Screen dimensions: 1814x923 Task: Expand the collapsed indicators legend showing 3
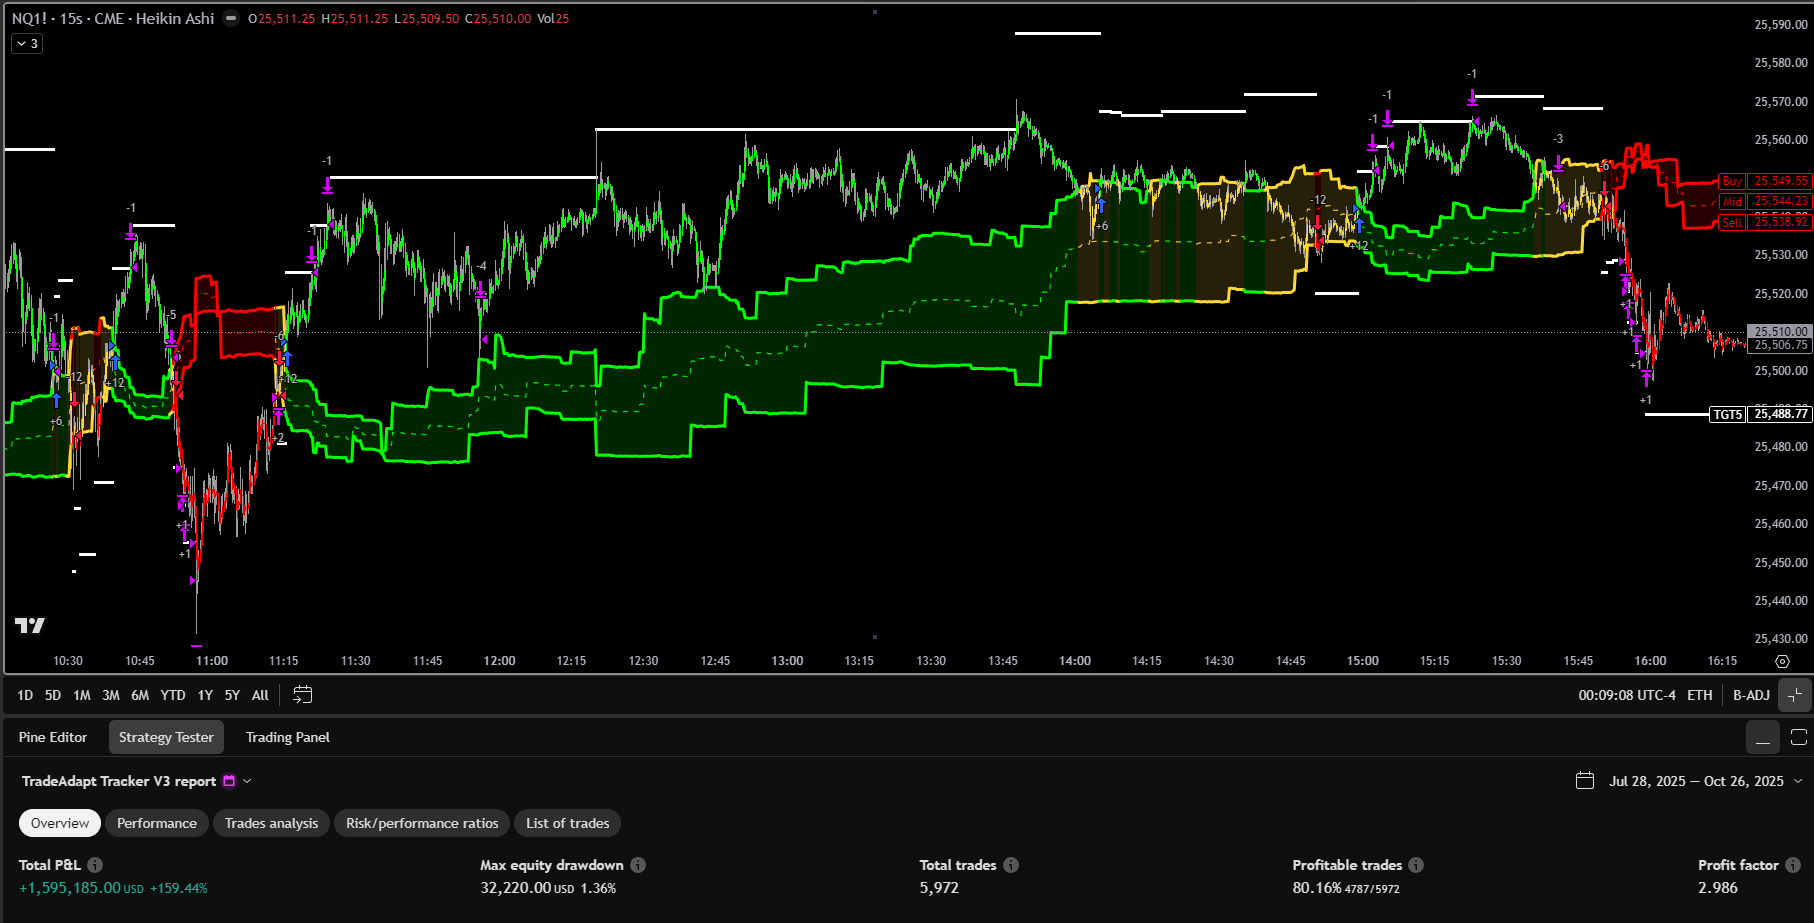pos(27,44)
